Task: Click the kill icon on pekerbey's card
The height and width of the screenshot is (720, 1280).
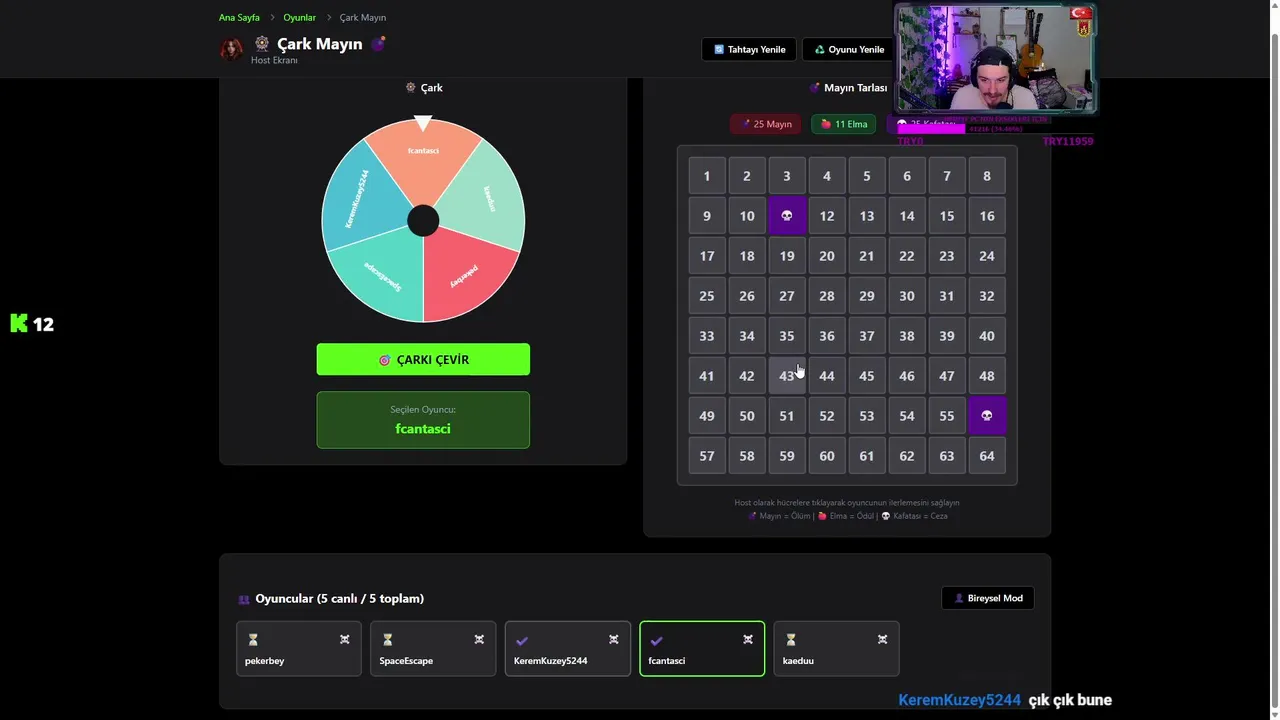Action: [344, 640]
